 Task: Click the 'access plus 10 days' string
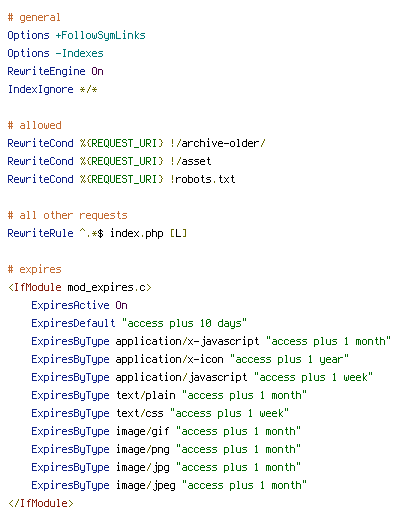[184, 323]
